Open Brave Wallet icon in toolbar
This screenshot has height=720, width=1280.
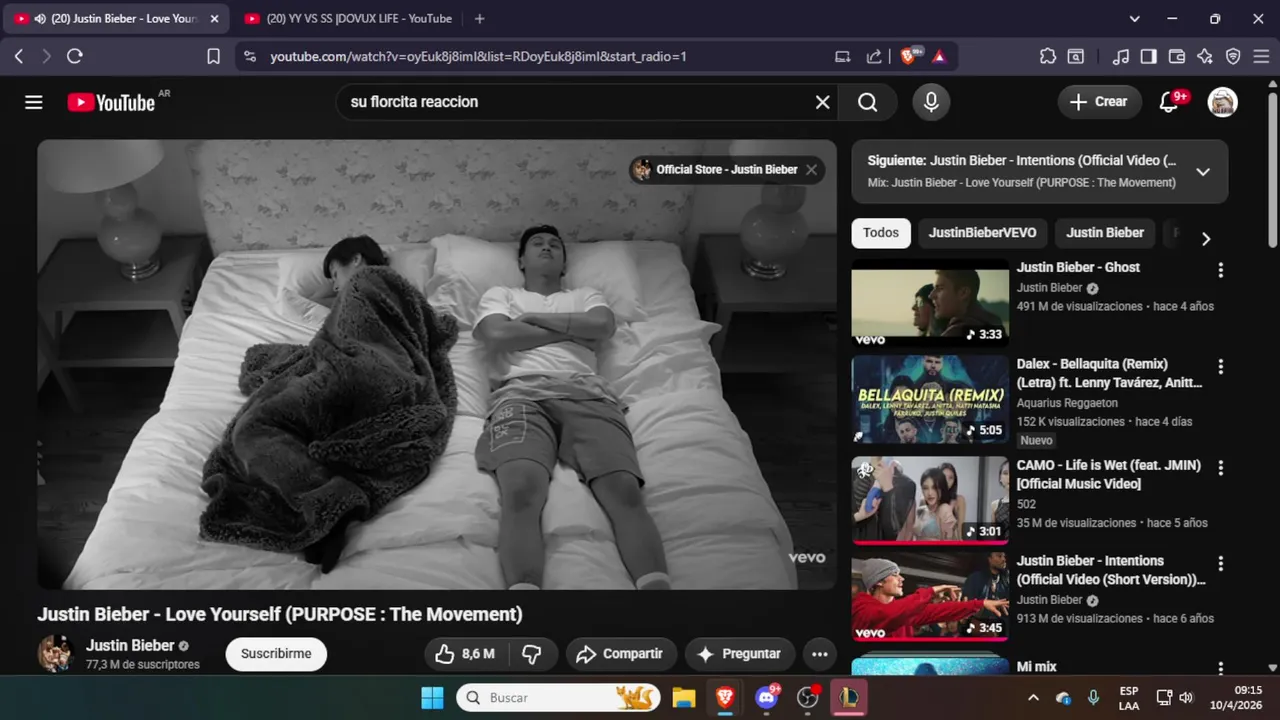click(1177, 57)
